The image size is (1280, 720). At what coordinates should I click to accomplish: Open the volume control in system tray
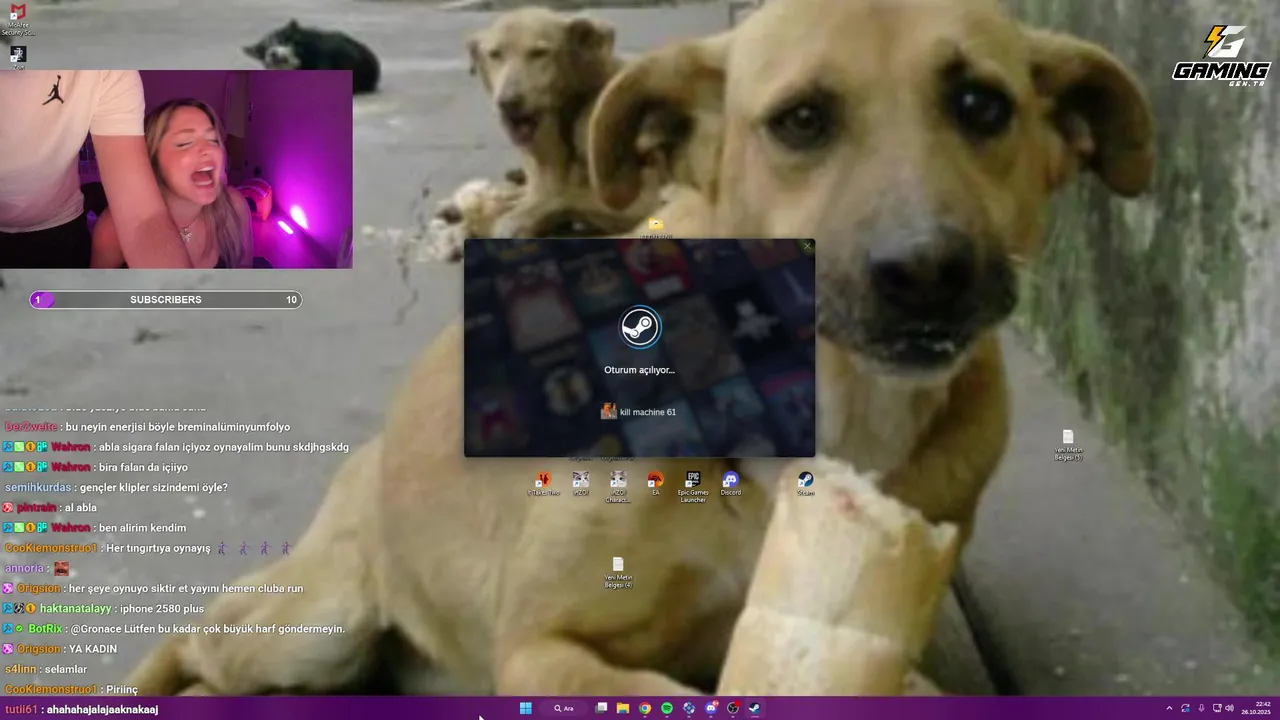click(1230, 708)
